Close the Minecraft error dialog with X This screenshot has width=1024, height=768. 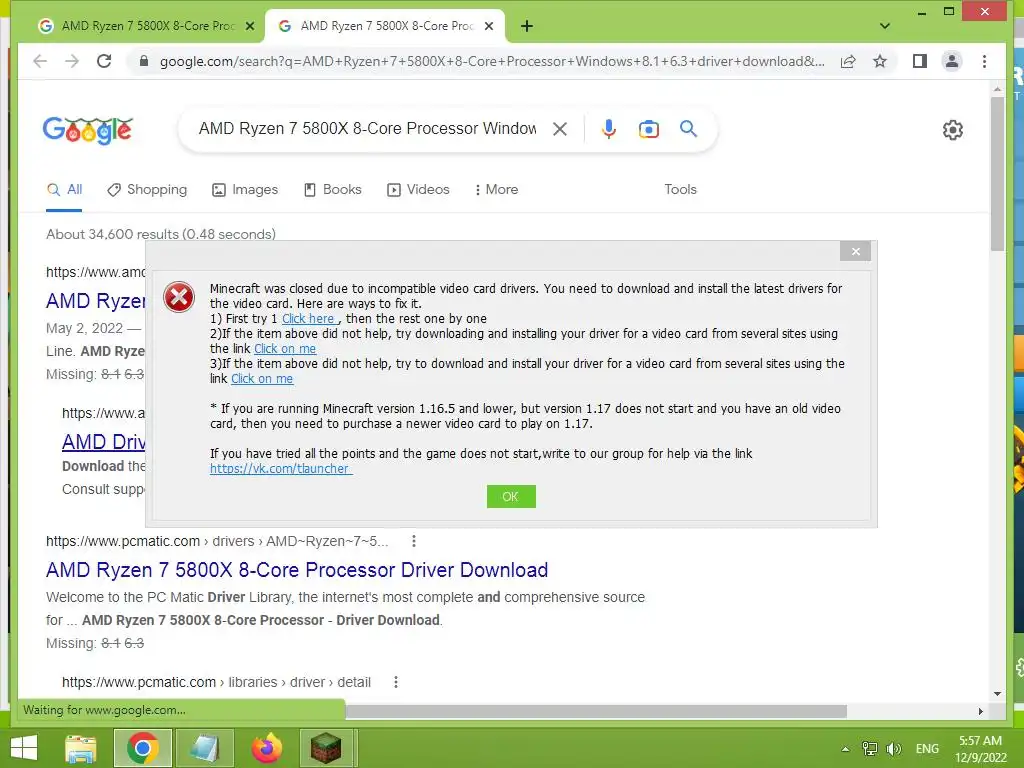[856, 251]
